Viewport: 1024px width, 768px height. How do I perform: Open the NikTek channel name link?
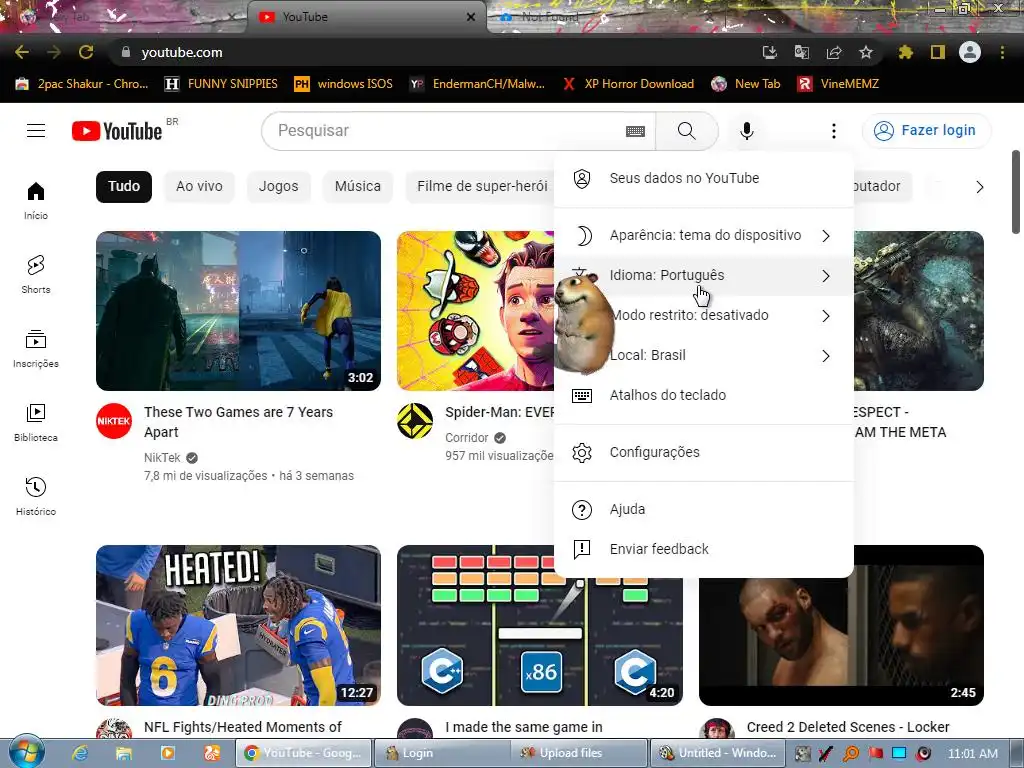point(162,458)
